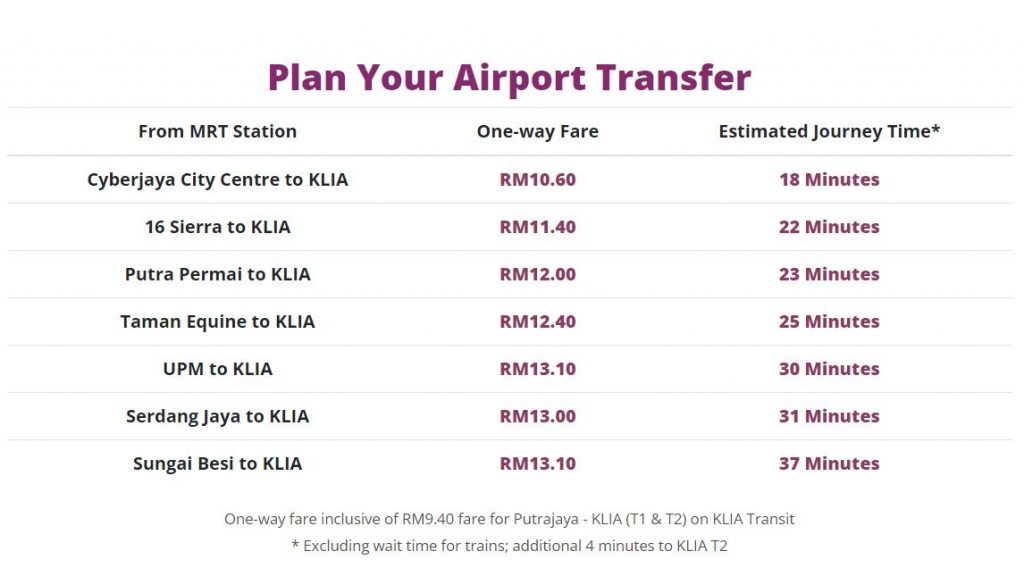Click the "18 Minutes" journey time

point(829,180)
